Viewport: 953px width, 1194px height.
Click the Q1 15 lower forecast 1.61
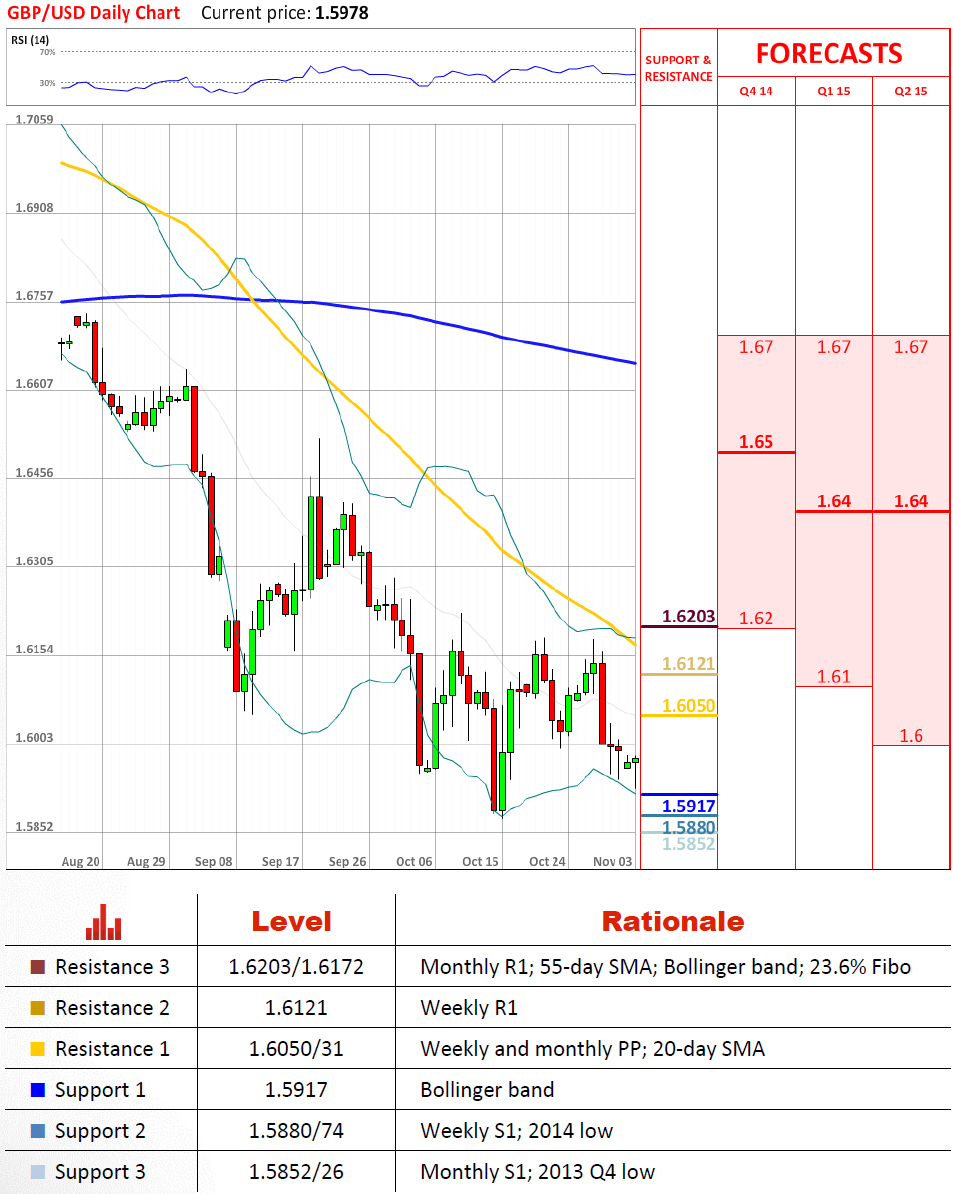pyautogui.click(x=833, y=677)
